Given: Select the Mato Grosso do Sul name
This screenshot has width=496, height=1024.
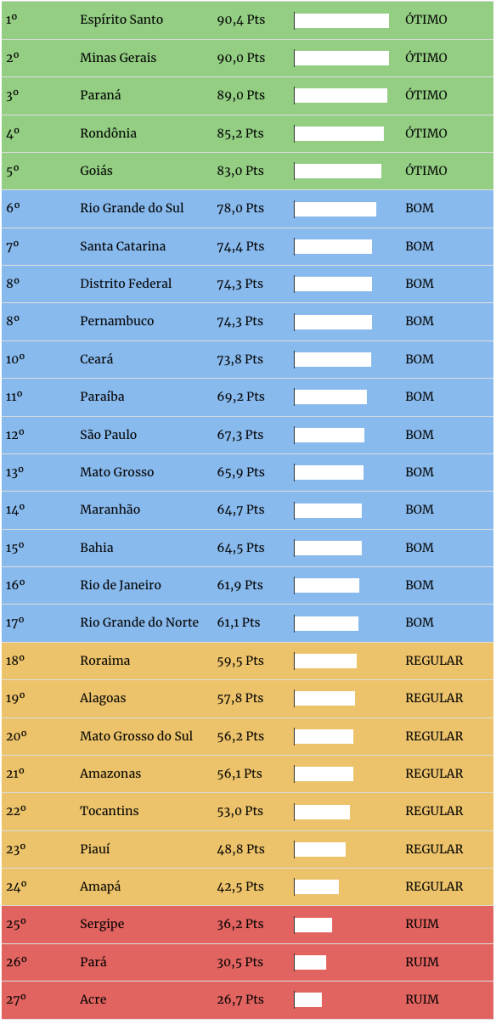Looking at the screenshot, I should click(x=136, y=736).
